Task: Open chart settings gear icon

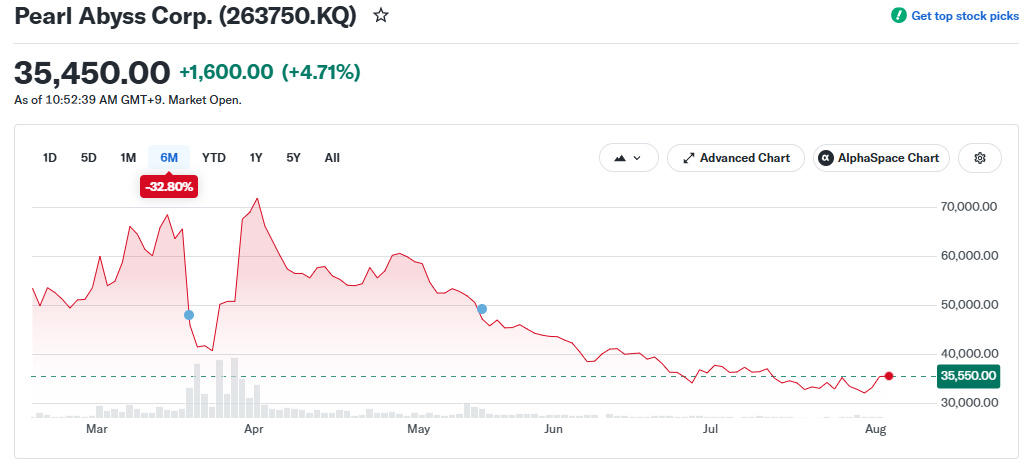Action: click(980, 158)
